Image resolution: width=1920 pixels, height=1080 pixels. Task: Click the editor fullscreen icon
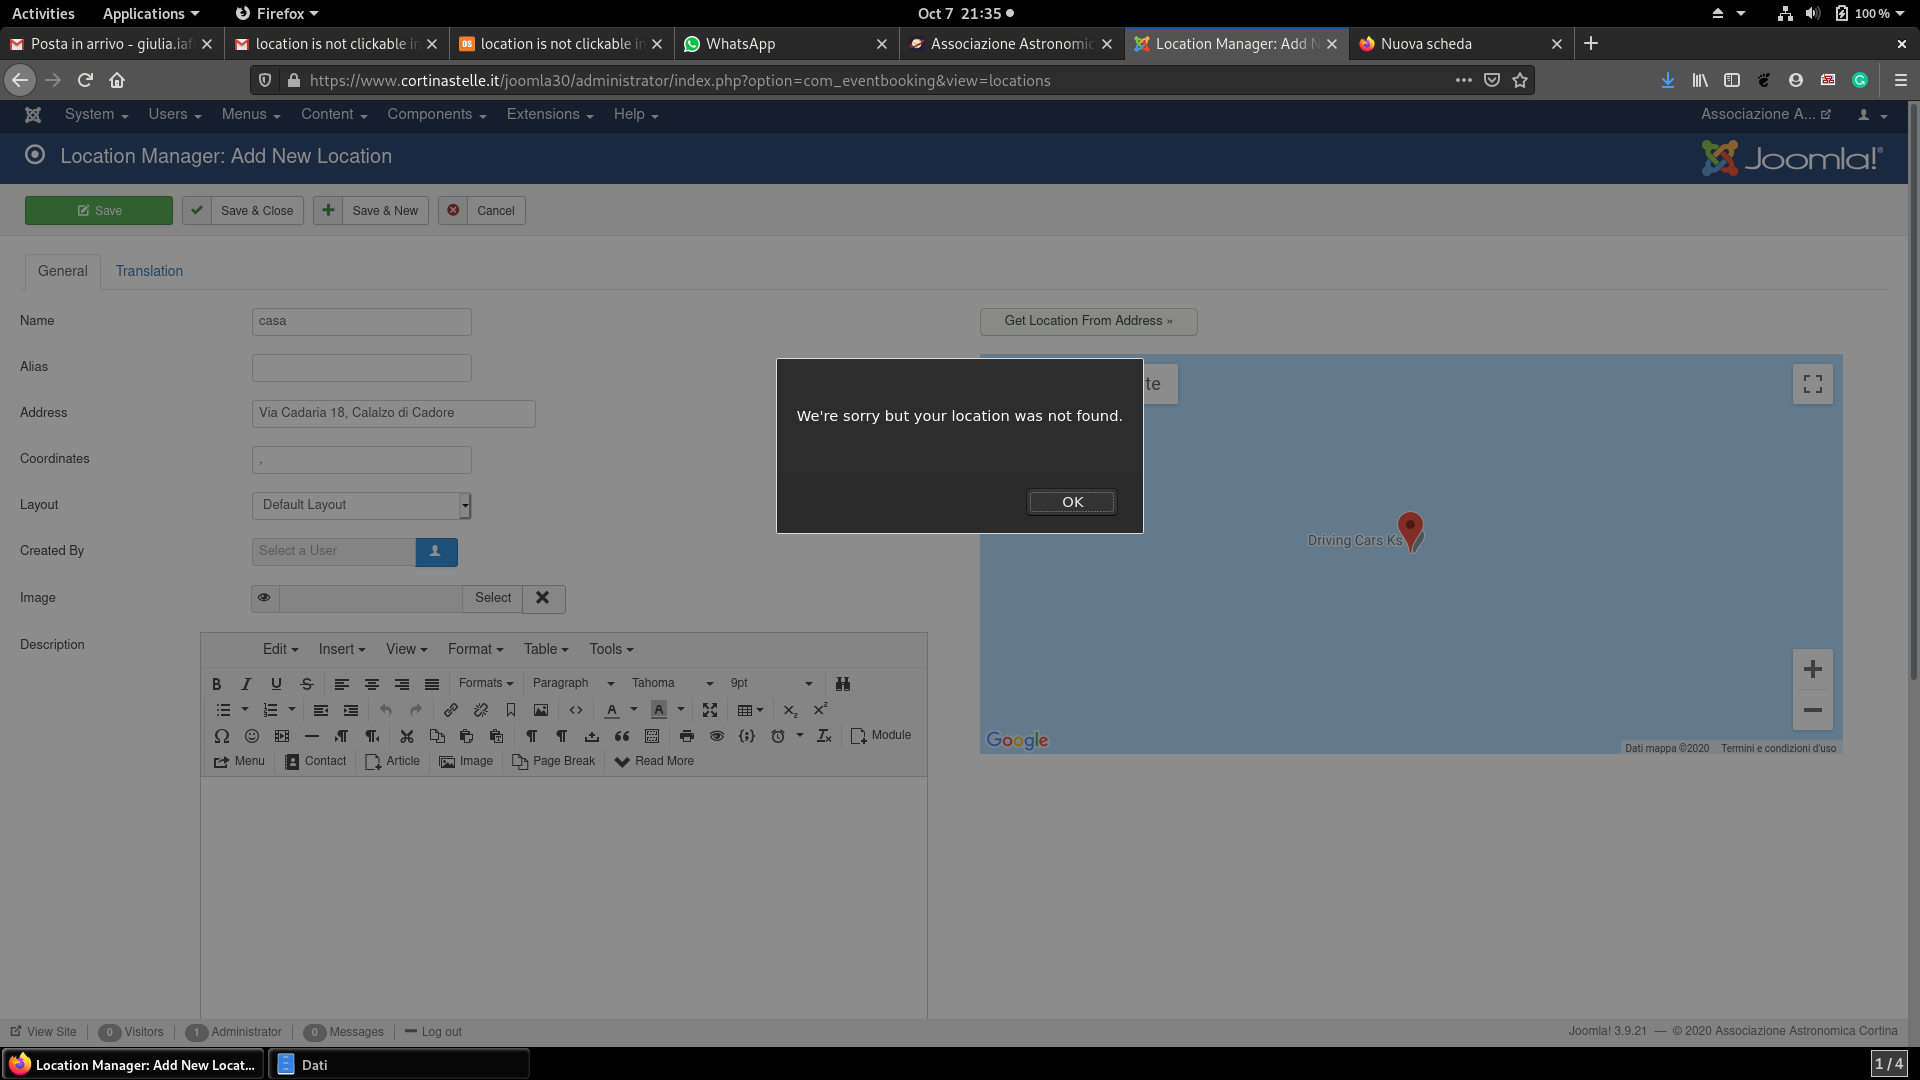pos(710,710)
